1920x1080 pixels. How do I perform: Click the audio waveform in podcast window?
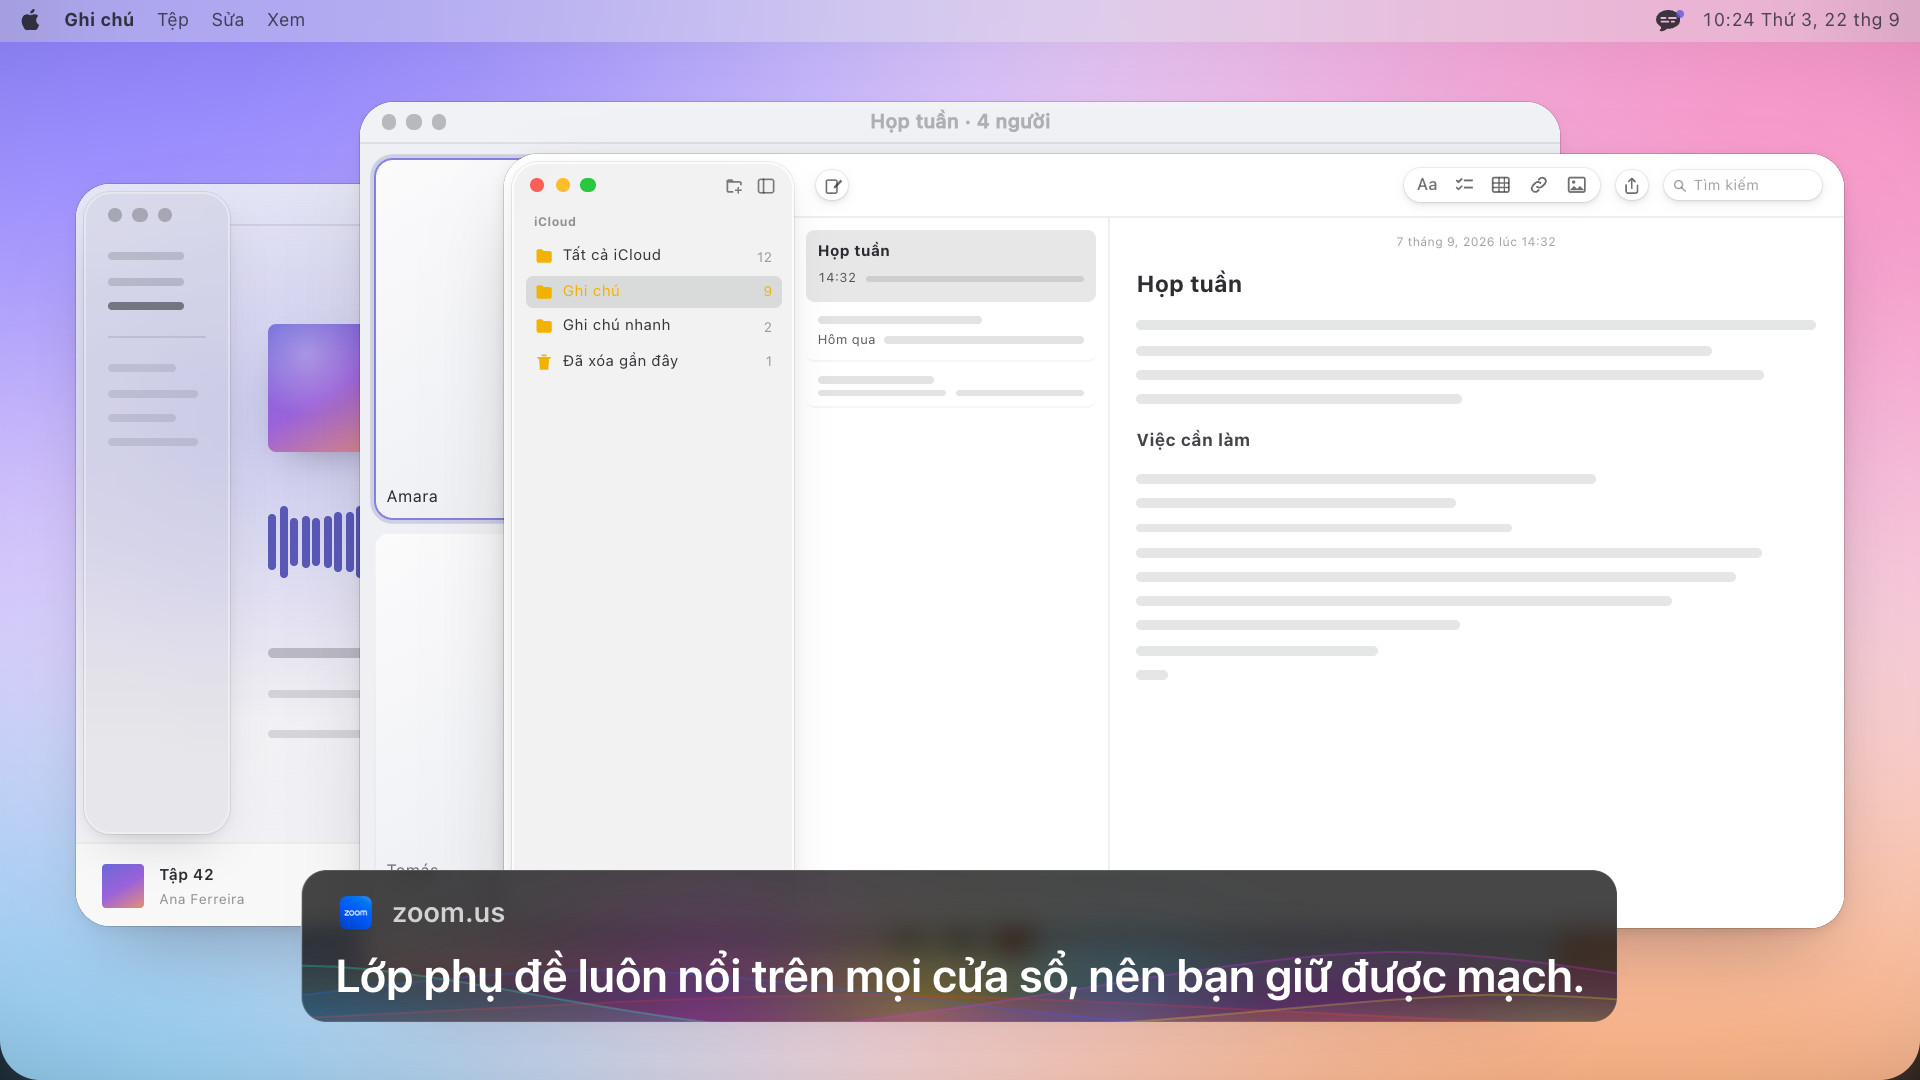click(313, 542)
